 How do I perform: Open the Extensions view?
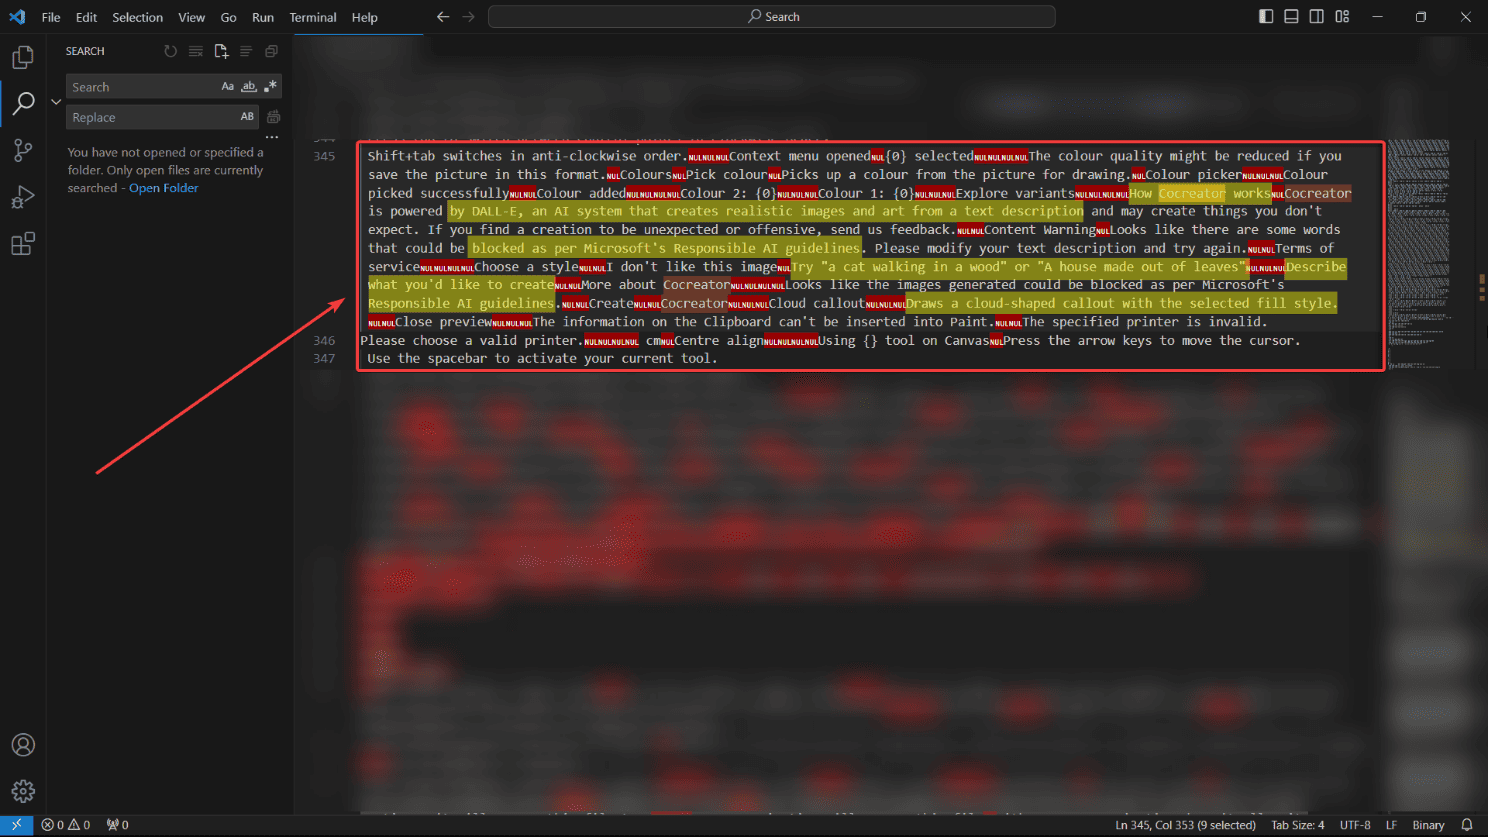[23, 244]
